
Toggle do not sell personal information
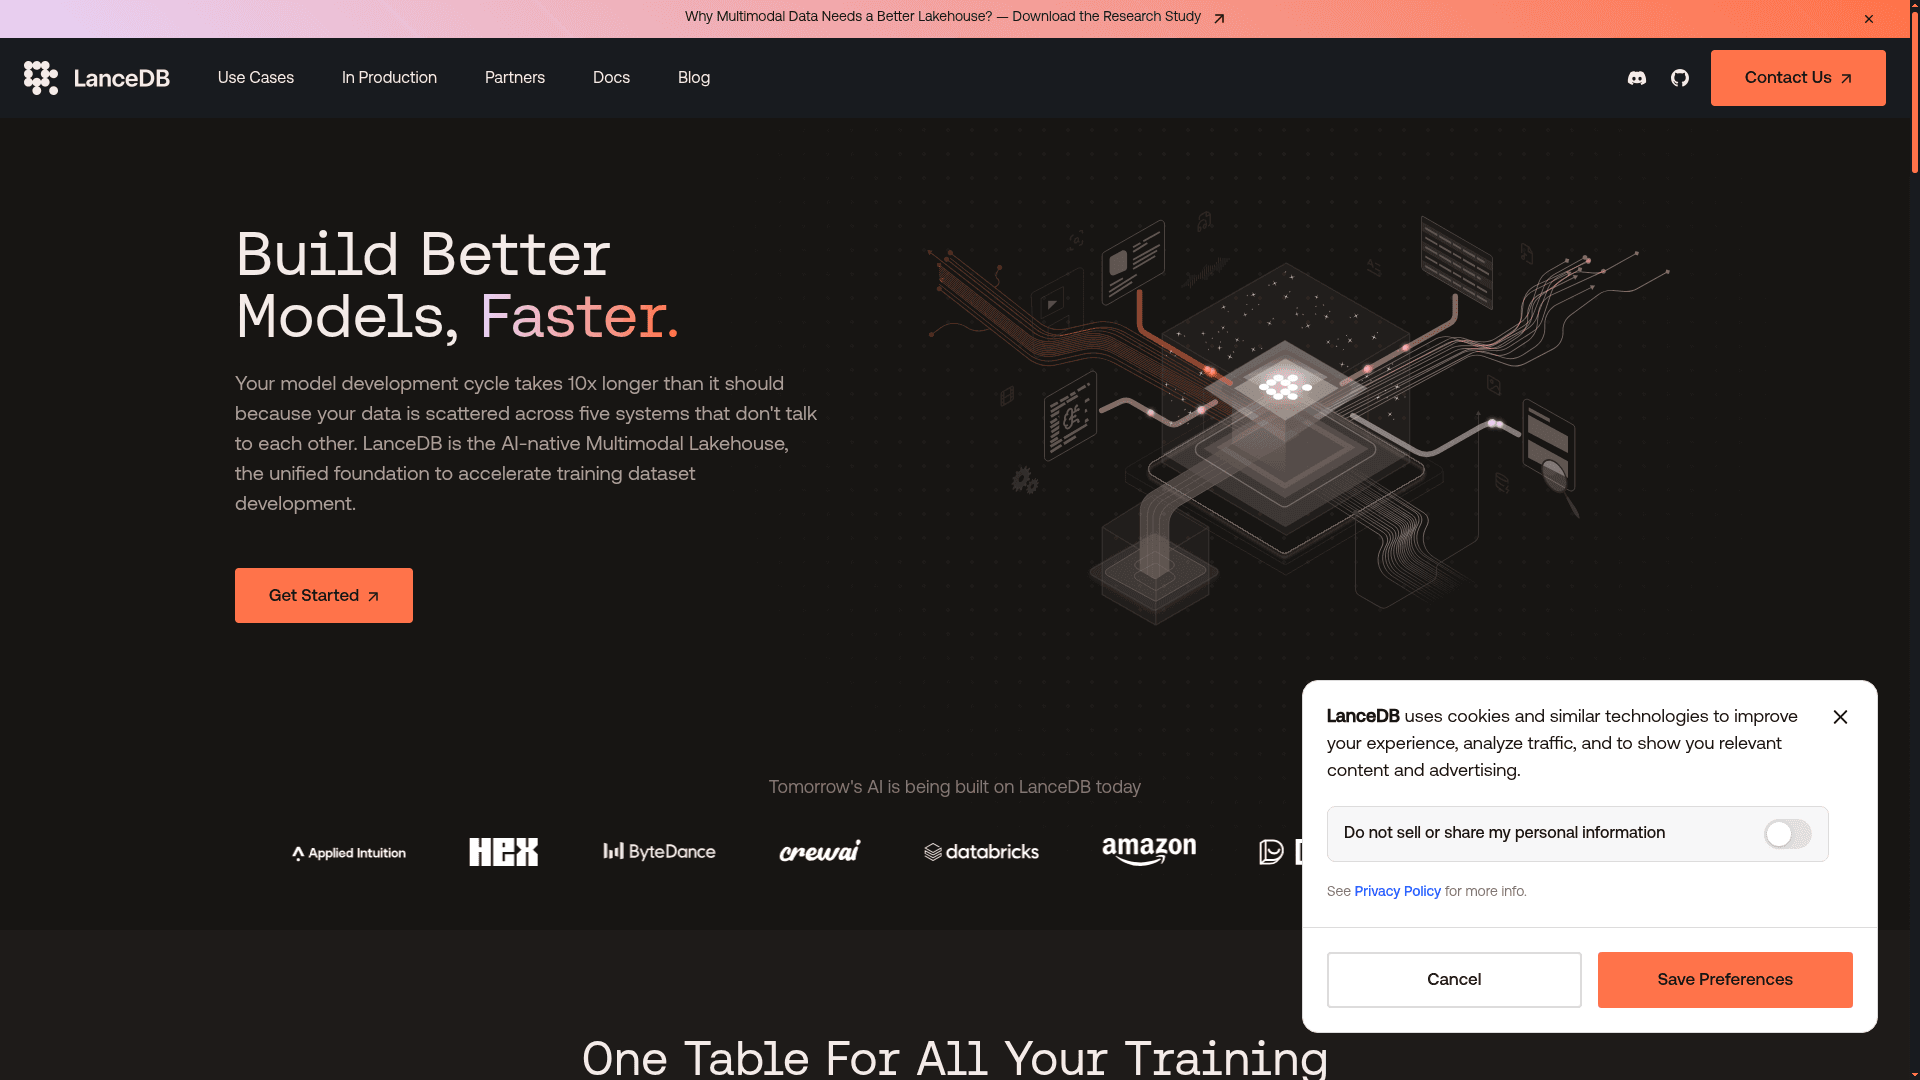coord(1787,834)
